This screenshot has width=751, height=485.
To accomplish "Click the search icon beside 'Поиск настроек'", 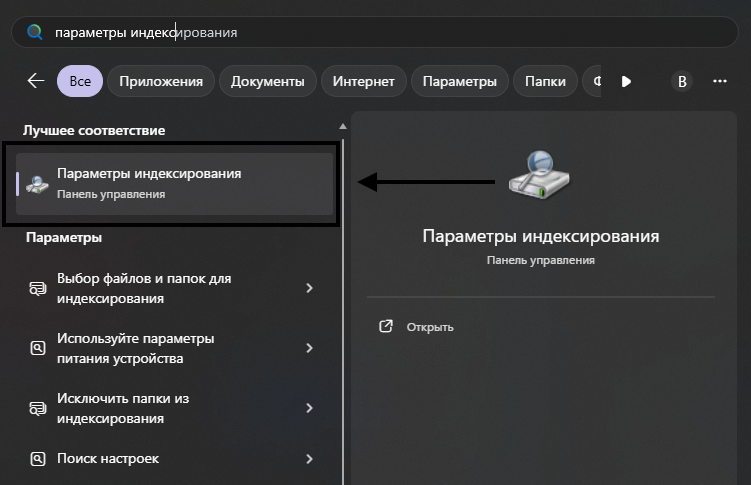I will [x=38, y=459].
